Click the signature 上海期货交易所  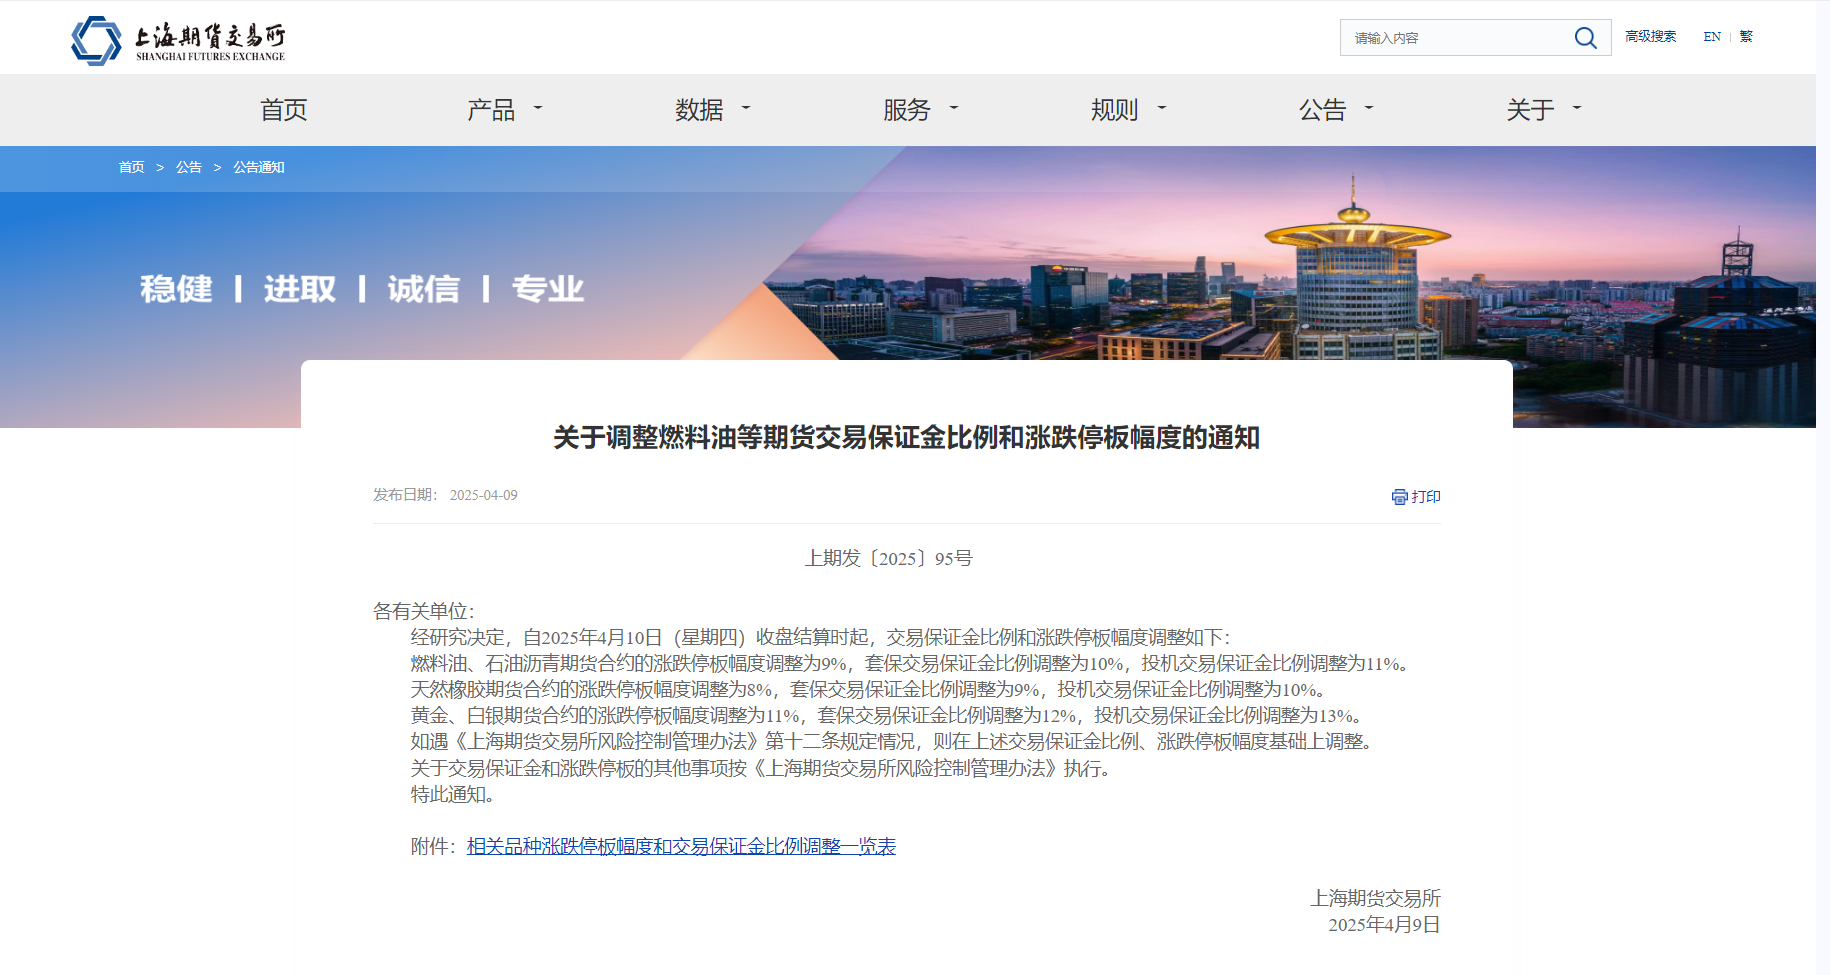(1375, 899)
